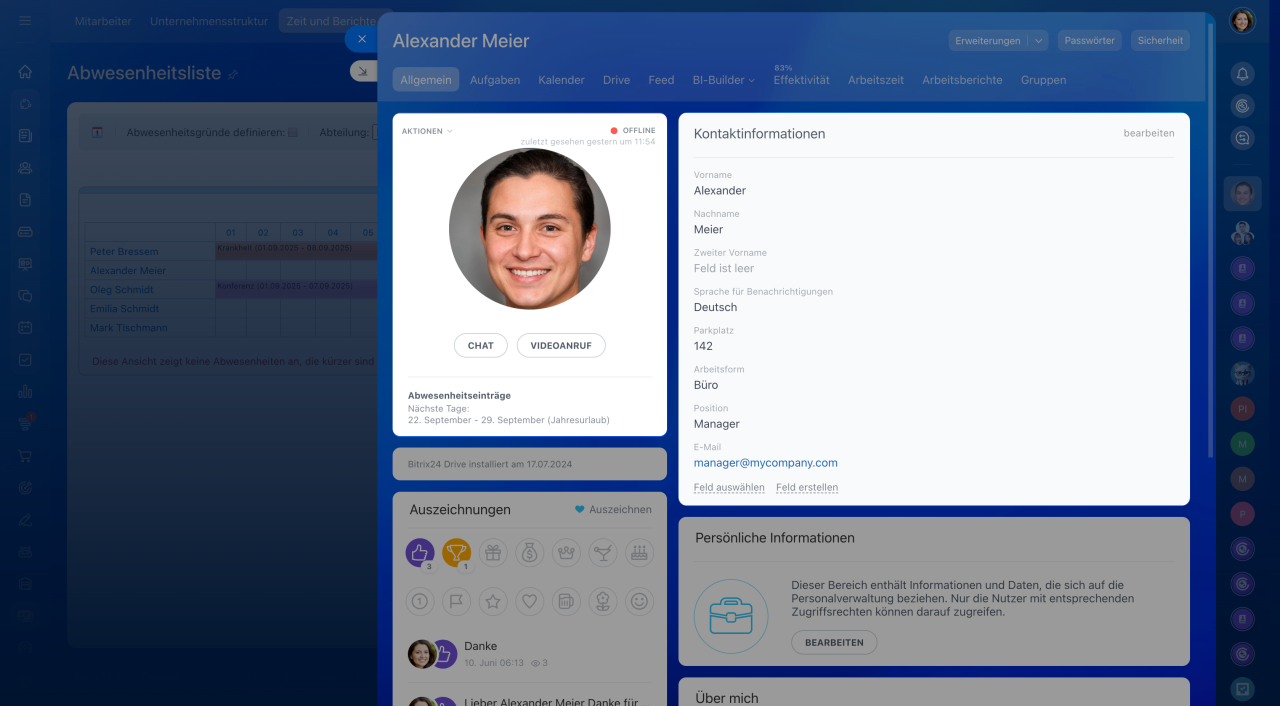Click the Passwörter button
Screen dimensions: 1280x706
(1089, 41)
